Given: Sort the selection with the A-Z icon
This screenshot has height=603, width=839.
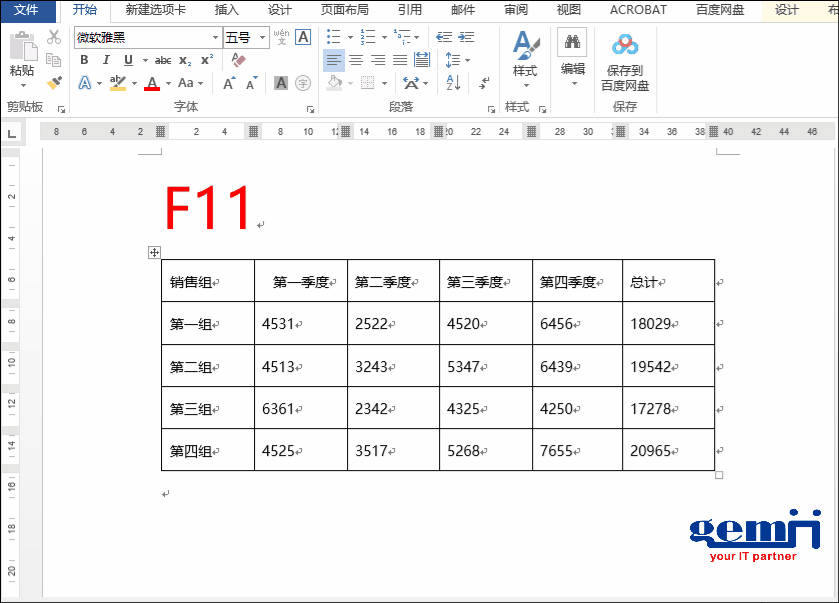Looking at the screenshot, I should [452, 82].
